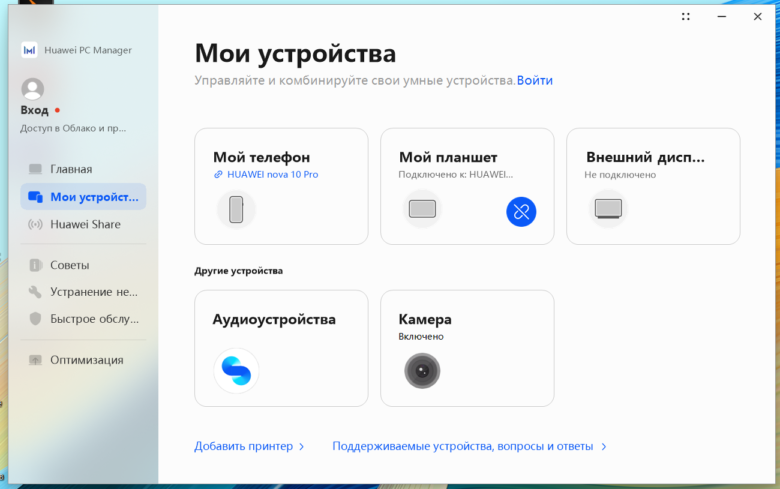This screenshot has width=780, height=489.
Task: Open Быстрое обслуживание section
Action: point(83,319)
